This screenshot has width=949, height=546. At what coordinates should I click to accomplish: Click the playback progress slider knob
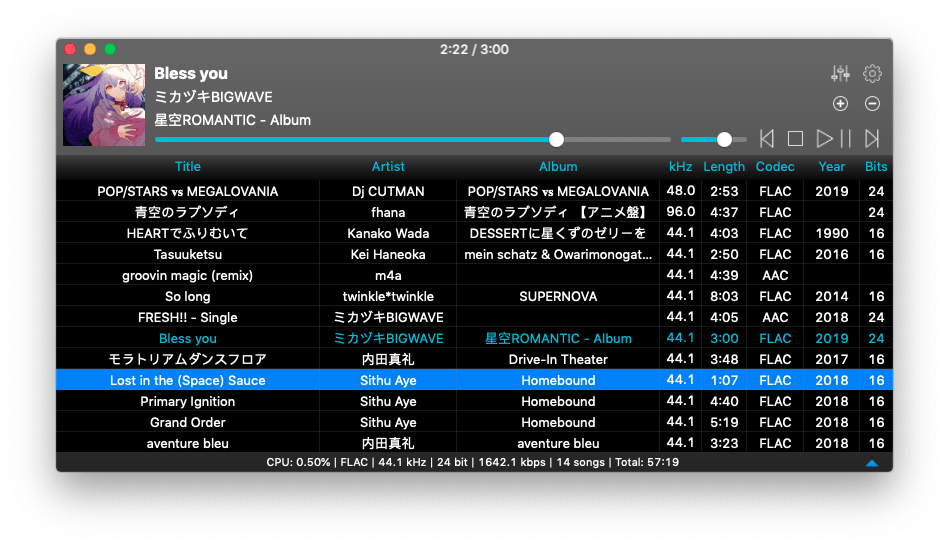tap(556, 140)
